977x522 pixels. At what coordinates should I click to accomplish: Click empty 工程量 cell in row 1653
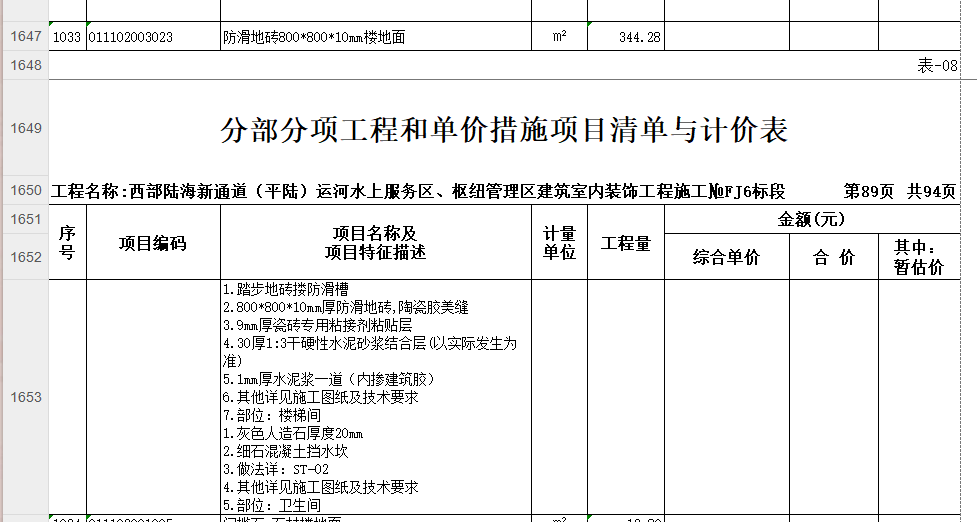click(626, 397)
